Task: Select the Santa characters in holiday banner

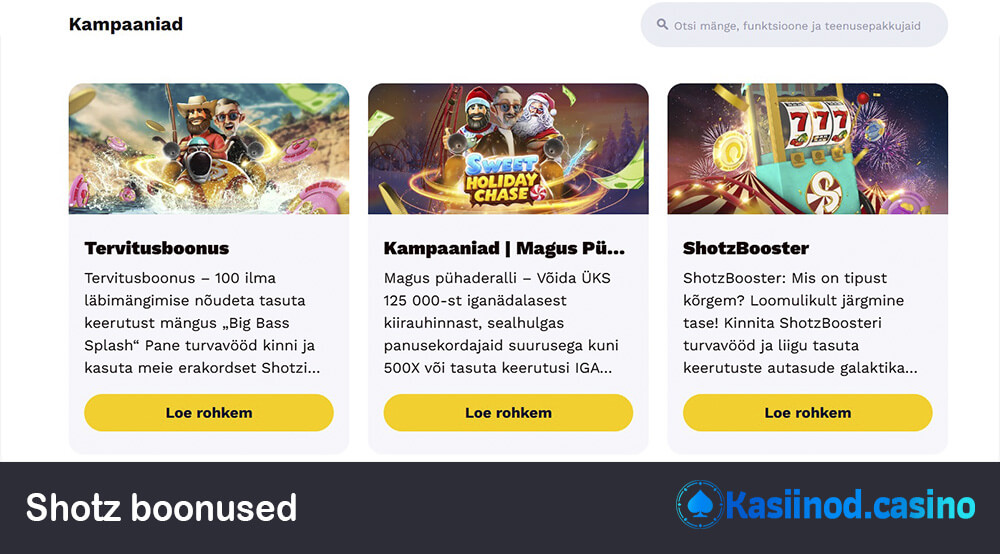Action: point(508,117)
